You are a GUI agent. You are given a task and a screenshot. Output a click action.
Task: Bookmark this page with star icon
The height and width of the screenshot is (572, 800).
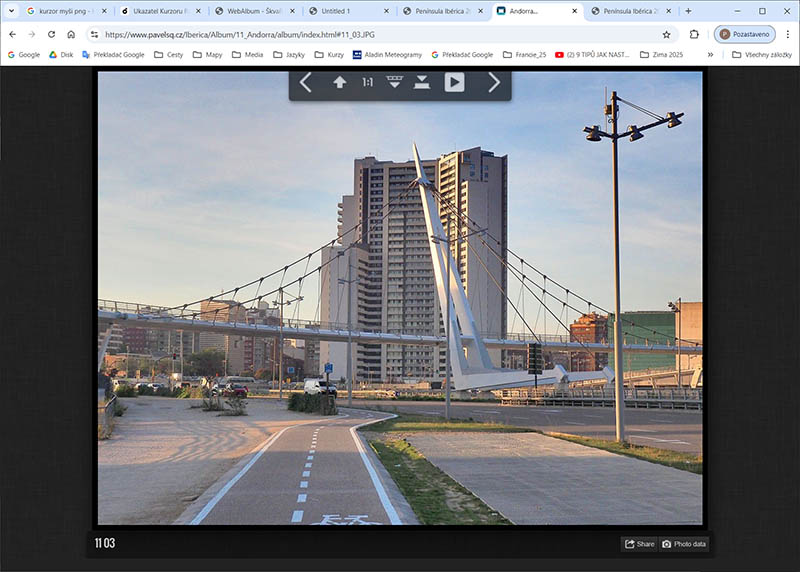[666, 34]
